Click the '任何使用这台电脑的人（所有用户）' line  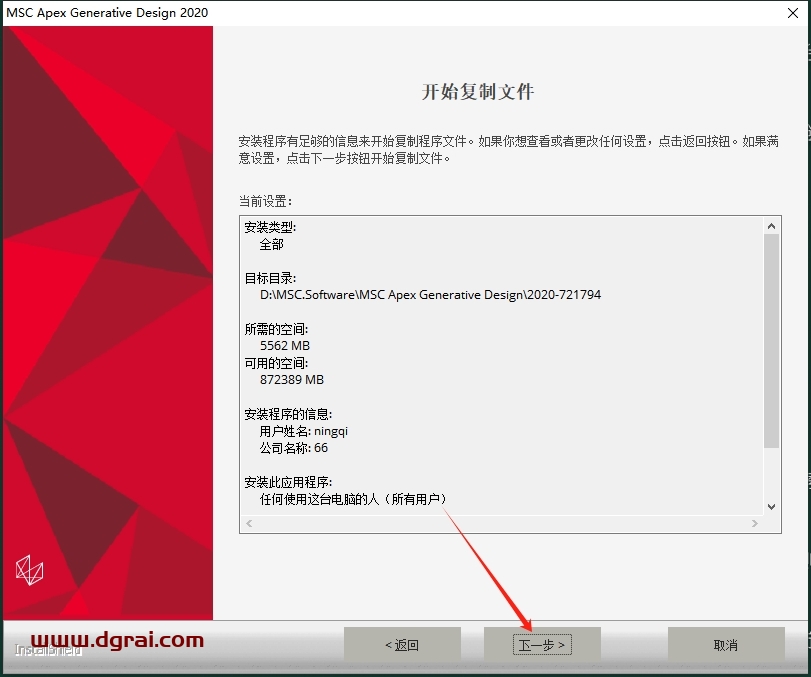click(353, 499)
